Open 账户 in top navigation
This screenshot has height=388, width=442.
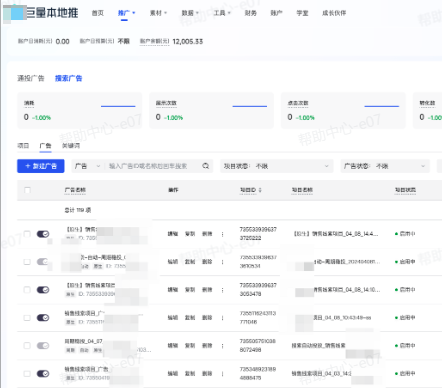coord(276,13)
